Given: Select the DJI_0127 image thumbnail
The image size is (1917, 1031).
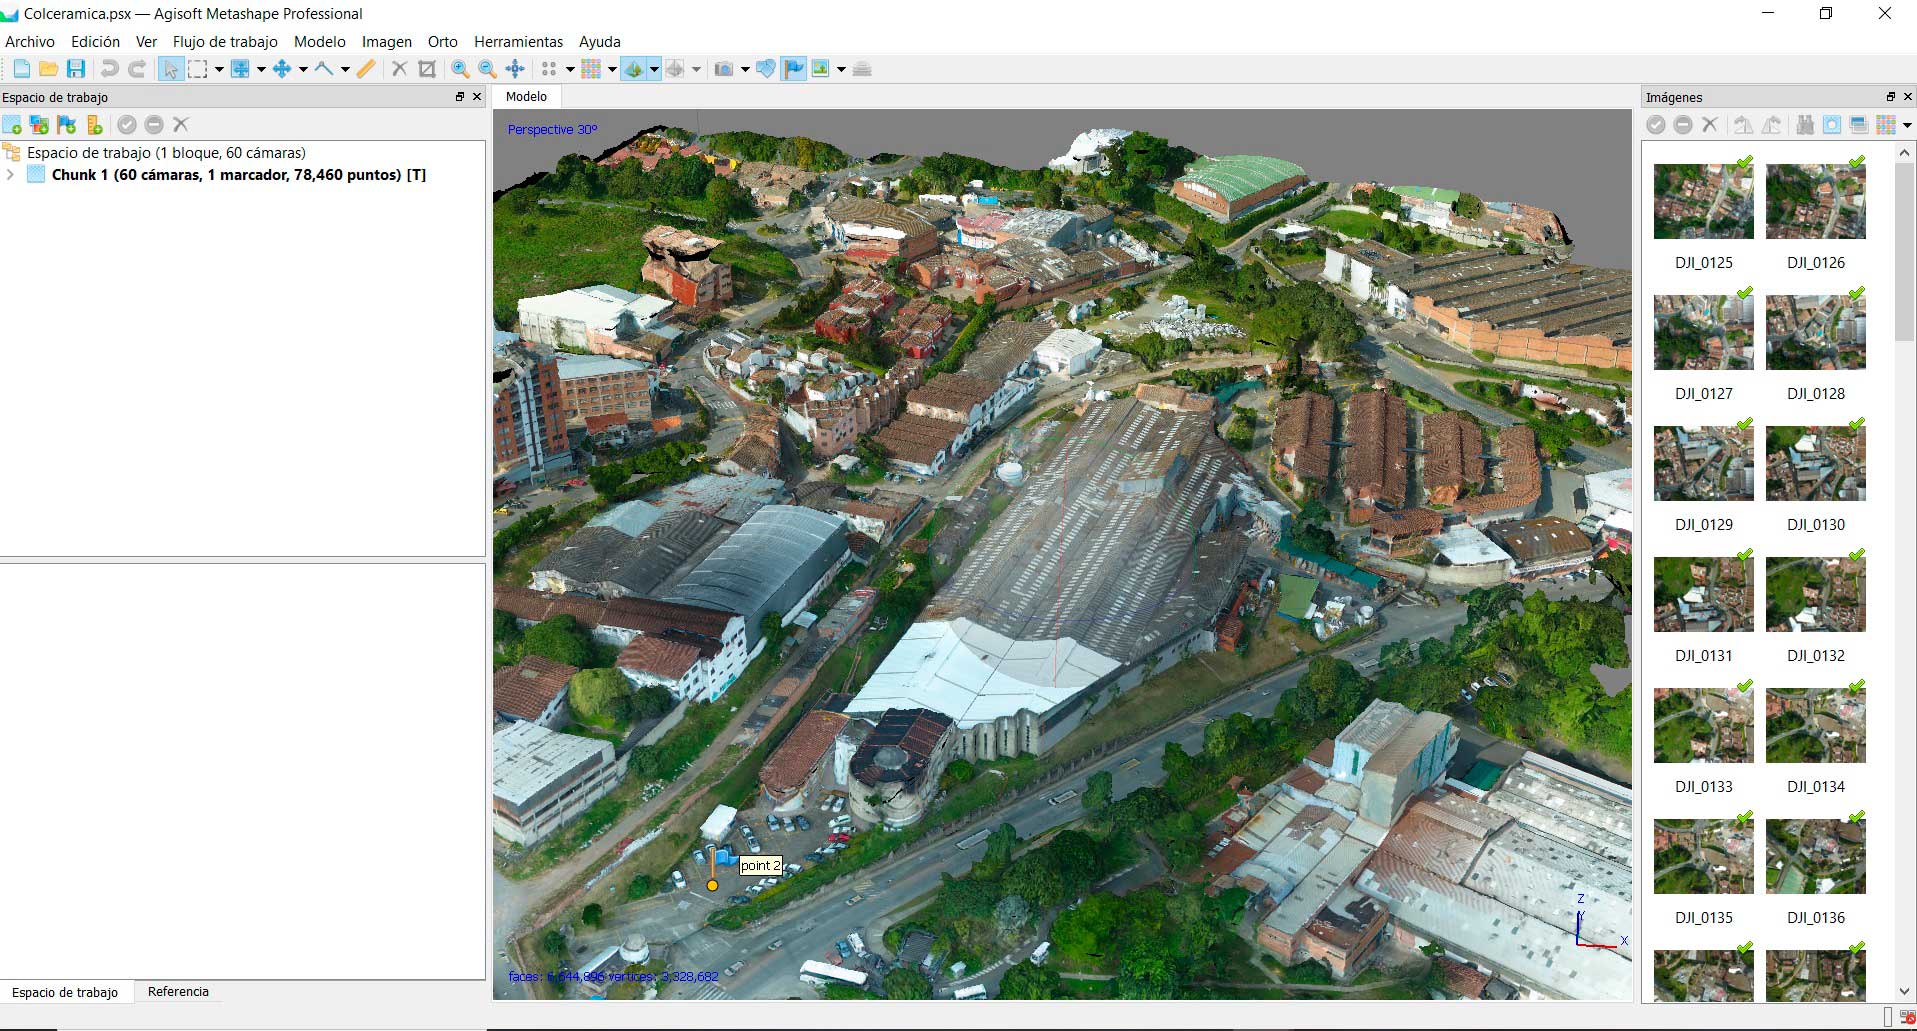Looking at the screenshot, I should tap(1703, 333).
